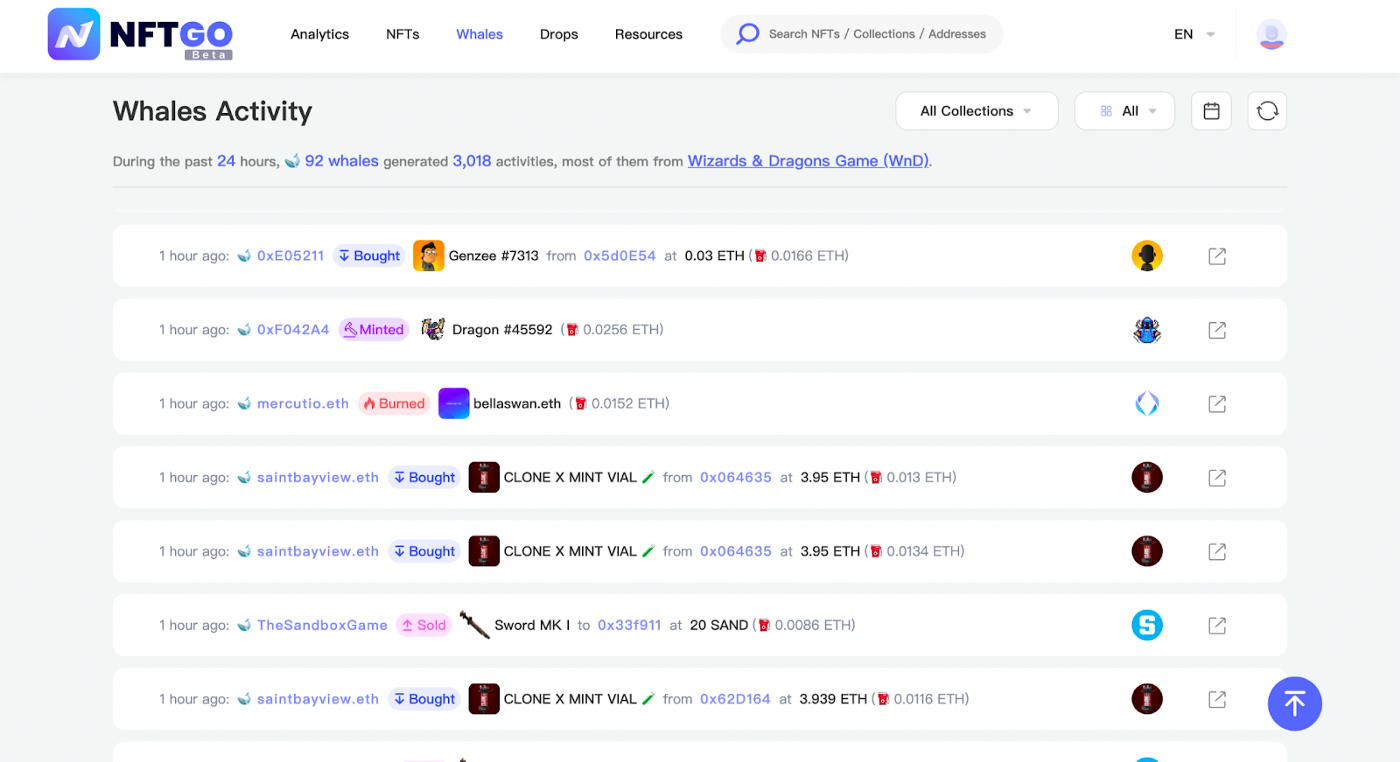This screenshot has width=1400, height=762.
Task: Click the 3.939 ETH price text
Action: (833, 699)
